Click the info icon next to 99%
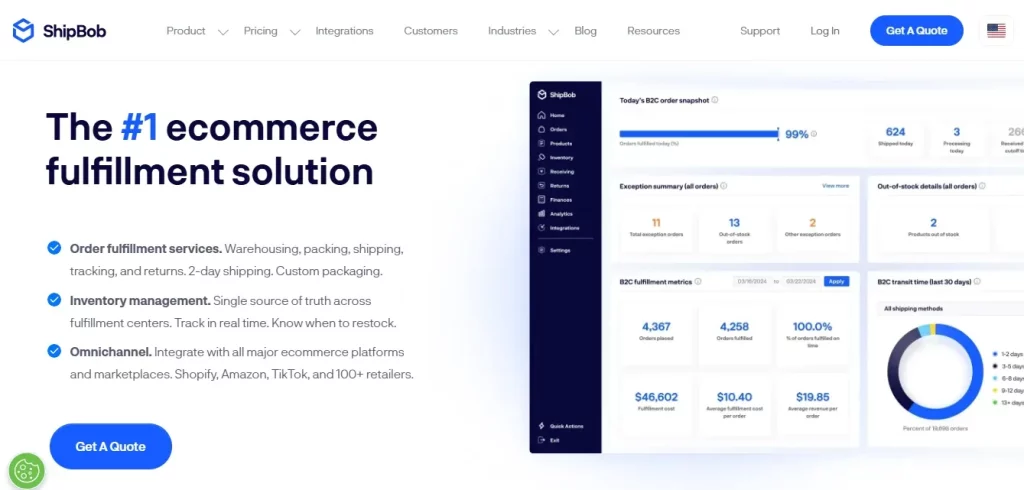 click(x=814, y=134)
